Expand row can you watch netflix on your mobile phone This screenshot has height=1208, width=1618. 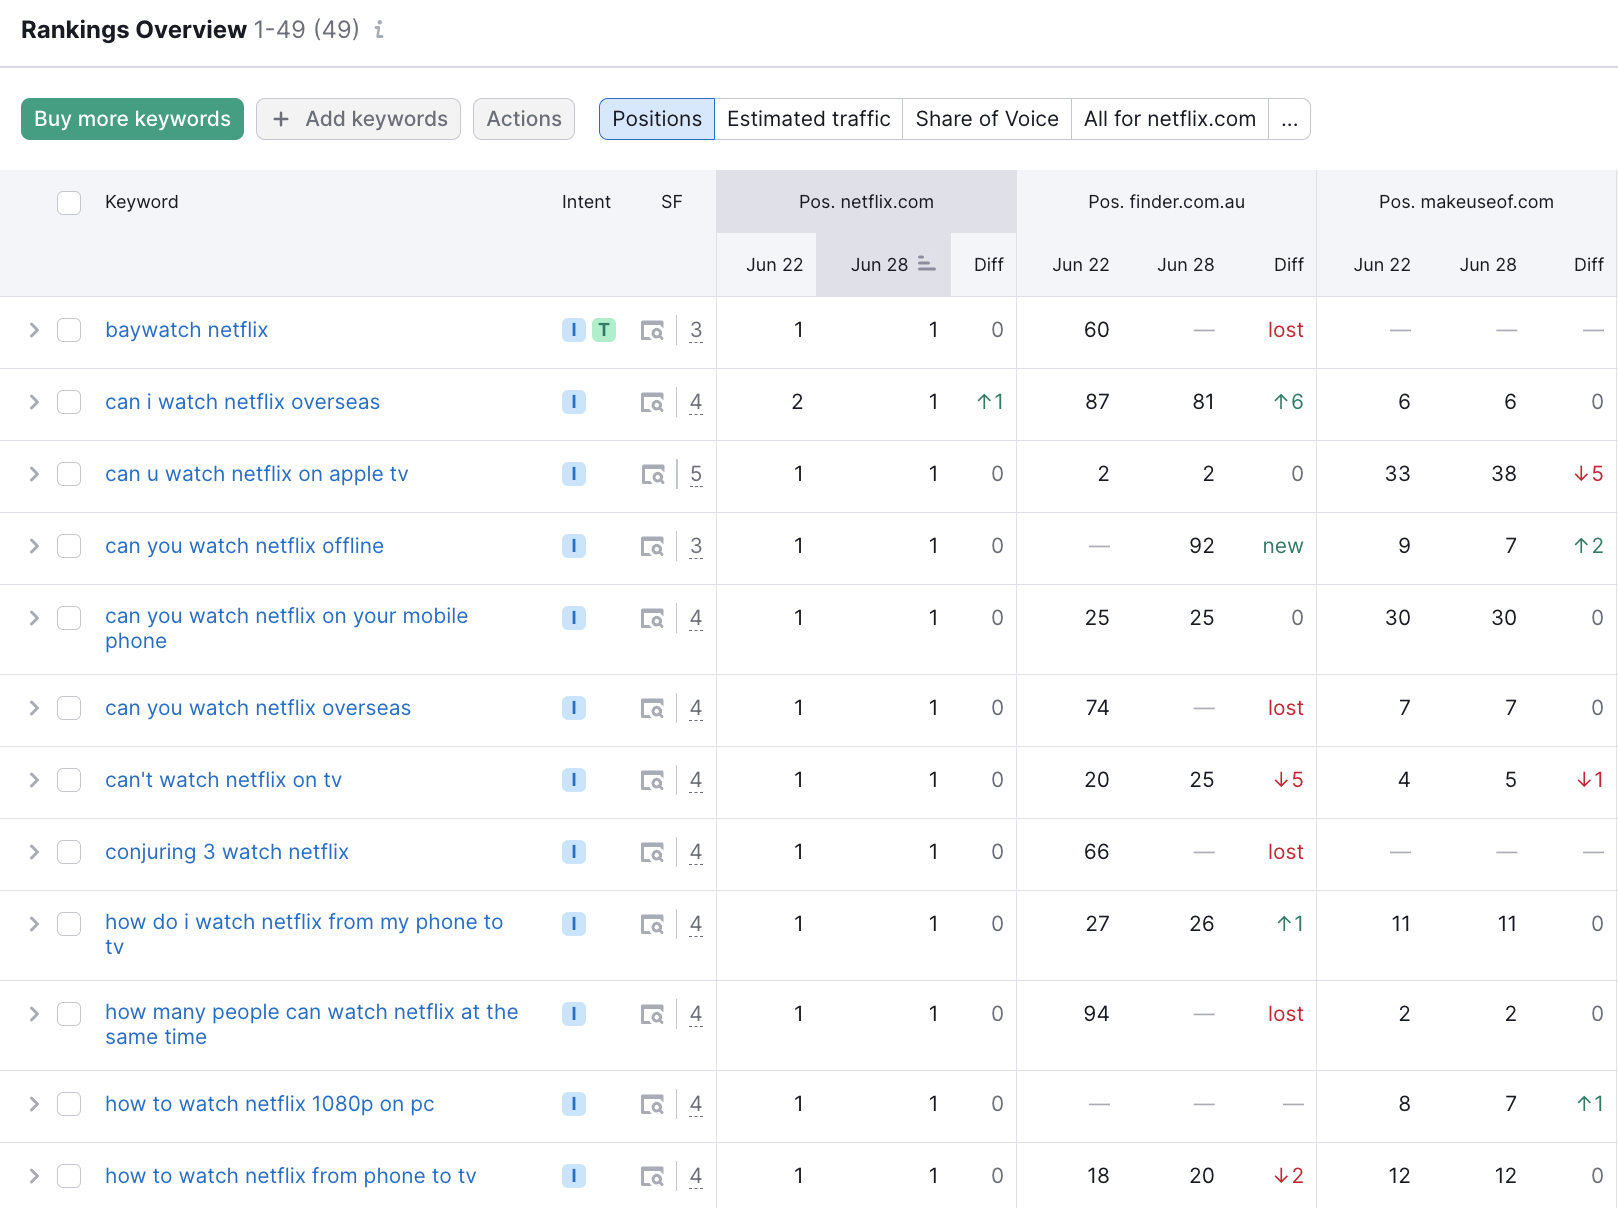pyautogui.click(x=34, y=618)
